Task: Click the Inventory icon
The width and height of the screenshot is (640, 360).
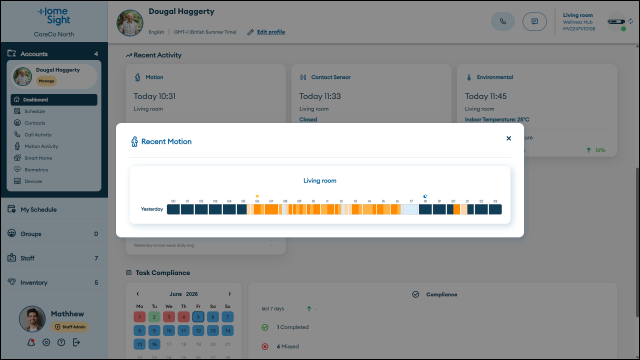Action: (x=11, y=282)
